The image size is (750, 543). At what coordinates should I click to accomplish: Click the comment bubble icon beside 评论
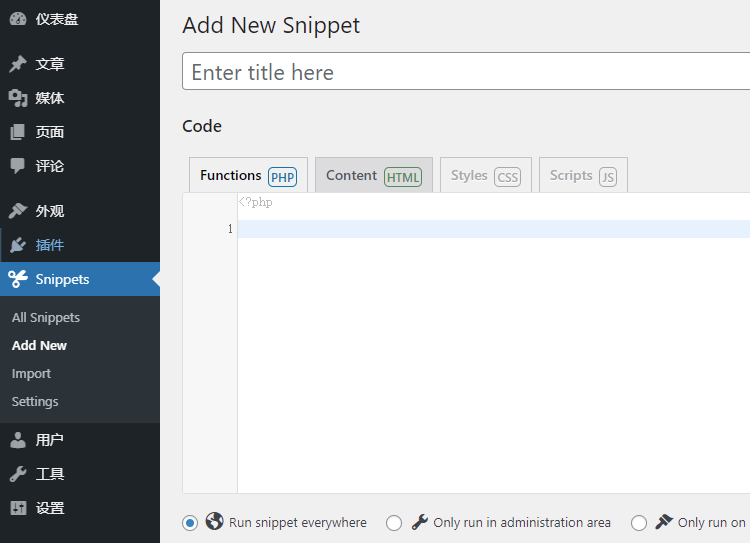pyautogui.click(x=18, y=166)
